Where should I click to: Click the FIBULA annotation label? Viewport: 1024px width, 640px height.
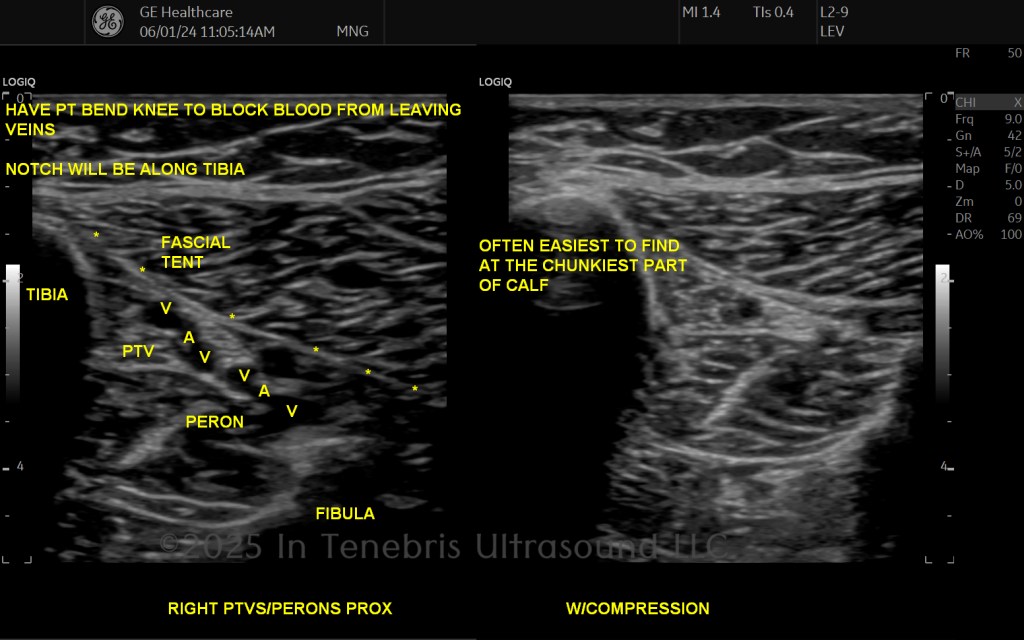click(345, 514)
